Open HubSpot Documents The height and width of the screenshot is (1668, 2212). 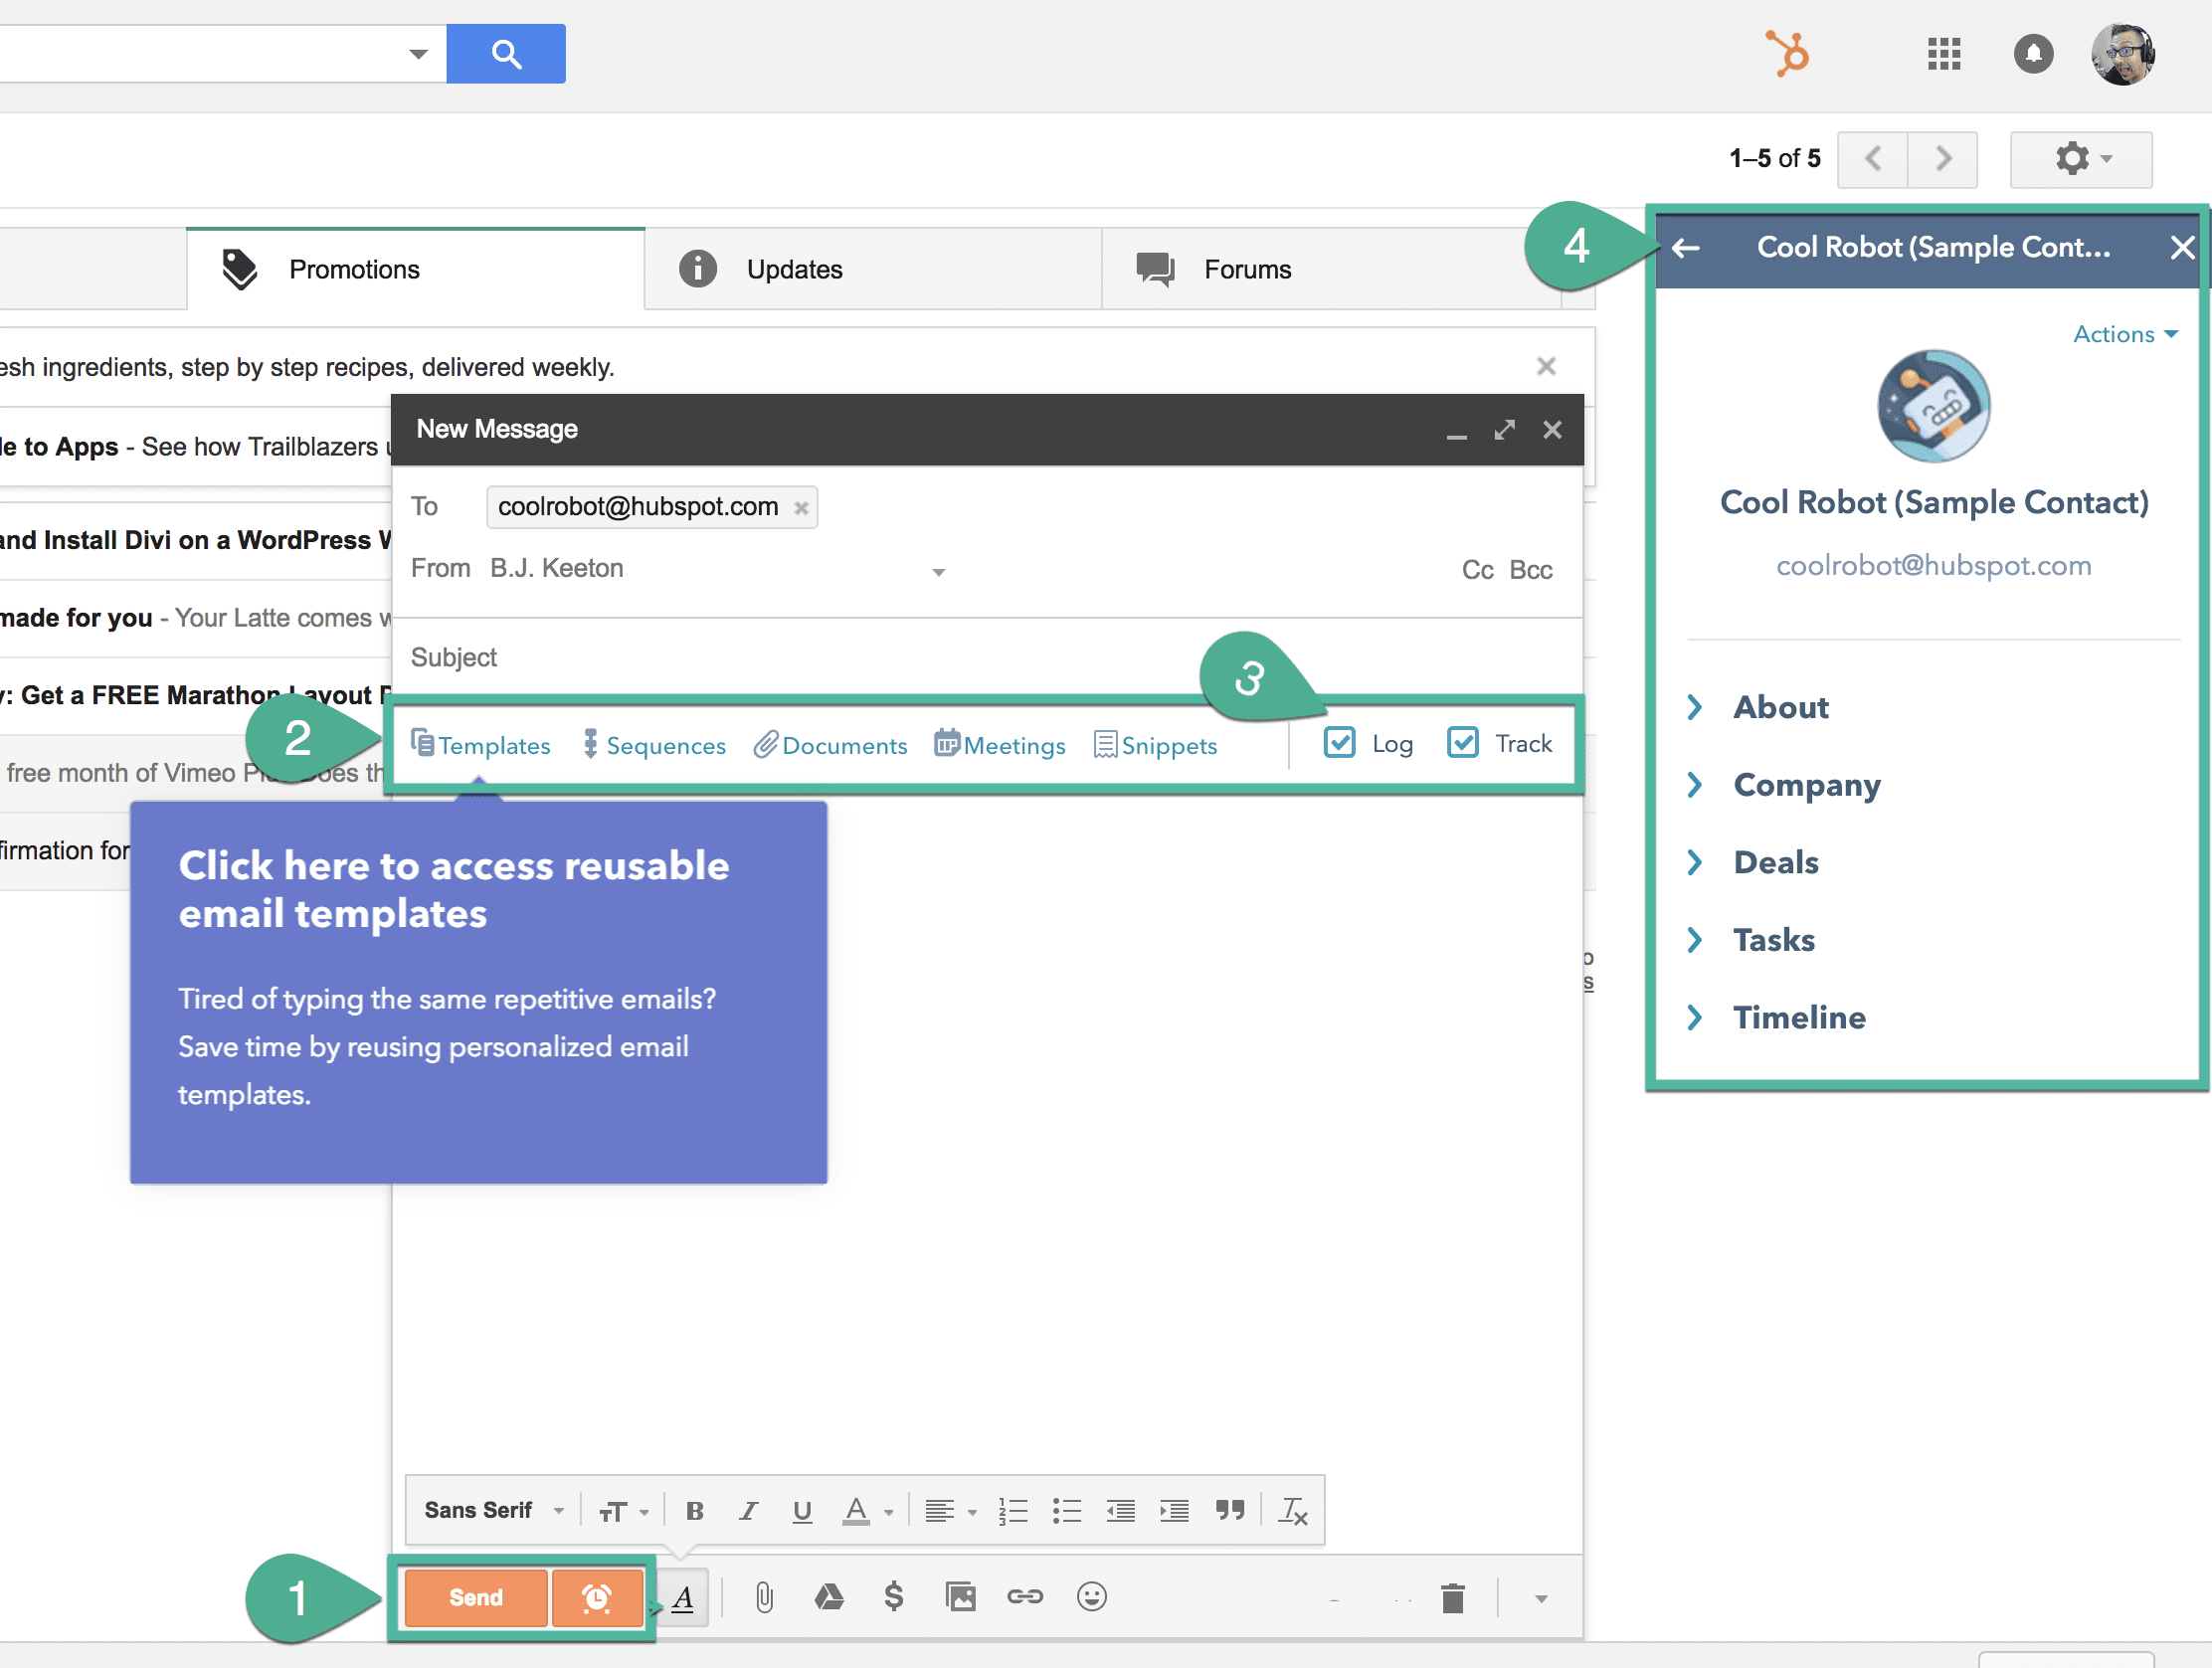pos(830,745)
